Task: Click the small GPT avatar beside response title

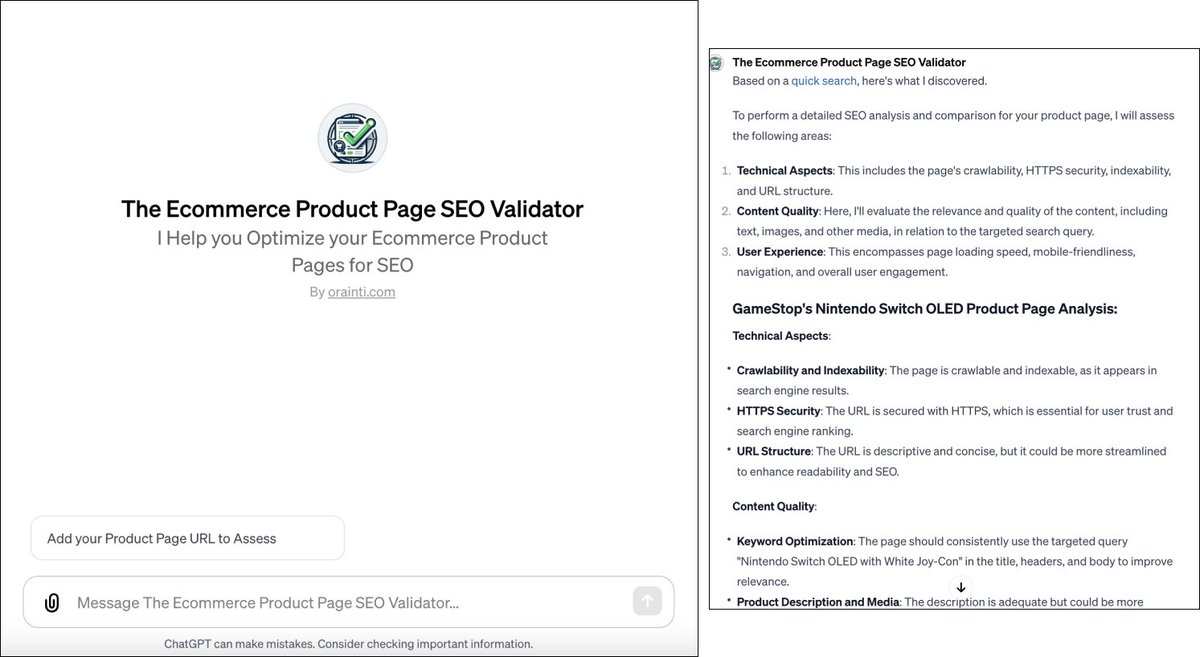Action: coord(716,63)
